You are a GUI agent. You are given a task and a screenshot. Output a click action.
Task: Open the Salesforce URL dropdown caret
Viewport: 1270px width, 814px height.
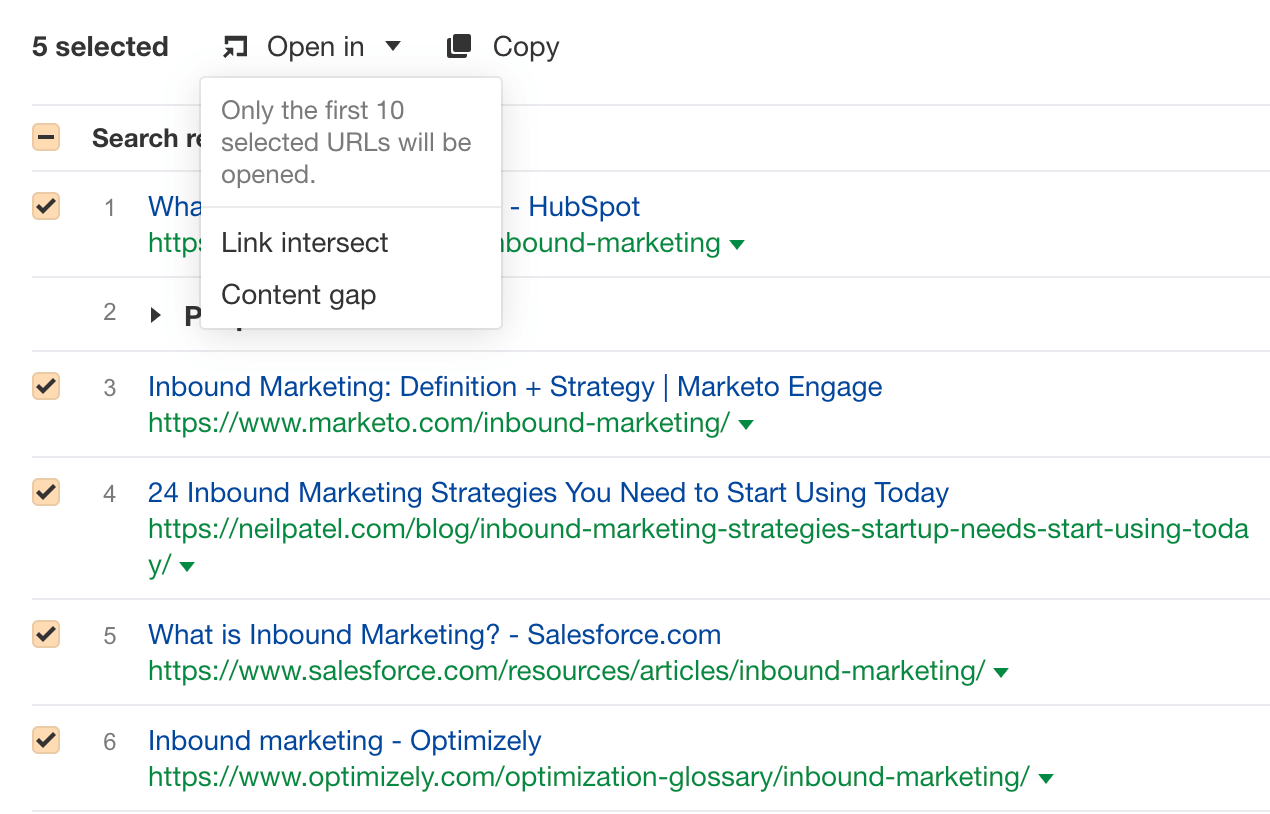click(1001, 671)
